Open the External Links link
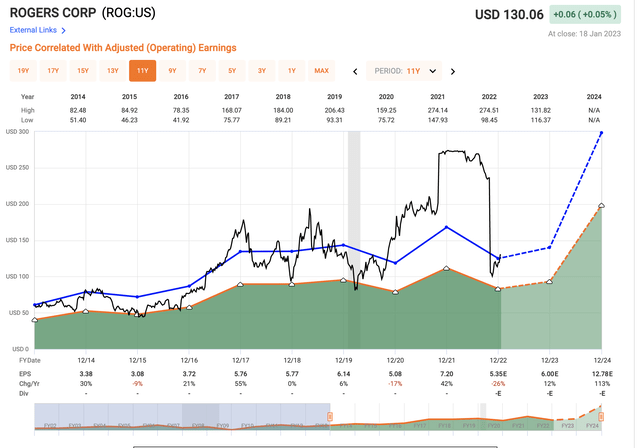Viewport: 640px width, 448px height. click(x=33, y=30)
